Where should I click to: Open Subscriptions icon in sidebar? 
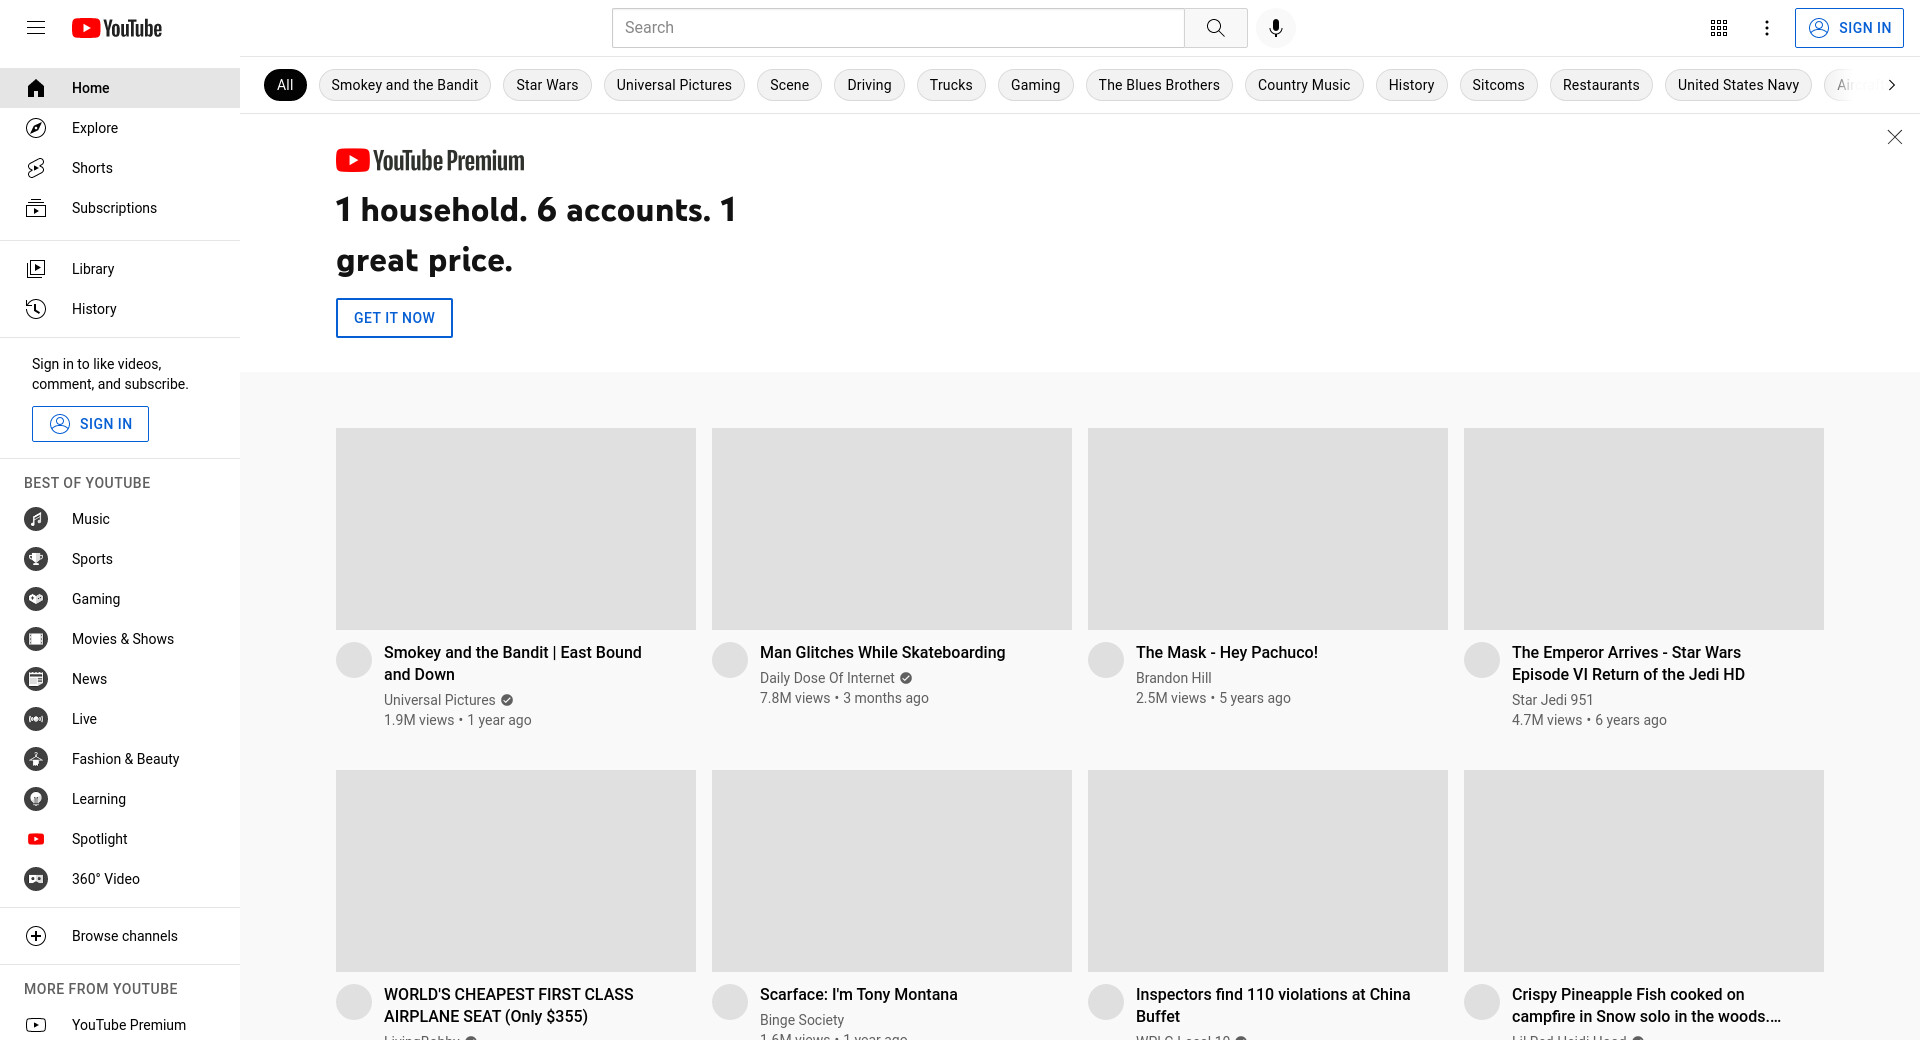(x=36, y=208)
